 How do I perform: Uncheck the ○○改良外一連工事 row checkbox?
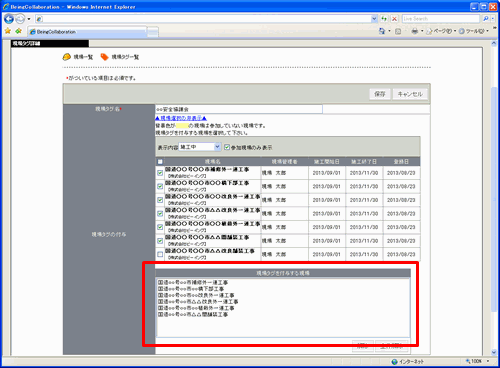coord(160,200)
